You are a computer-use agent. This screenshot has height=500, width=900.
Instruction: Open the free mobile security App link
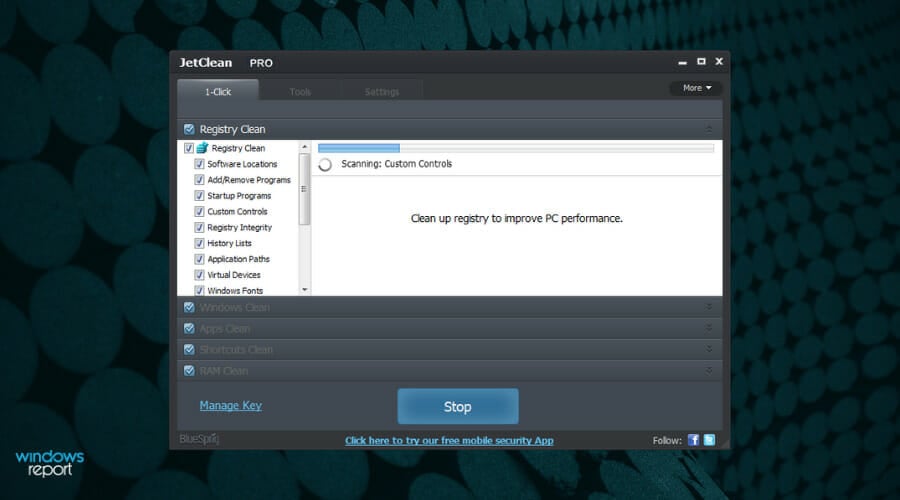(x=449, y=440)
